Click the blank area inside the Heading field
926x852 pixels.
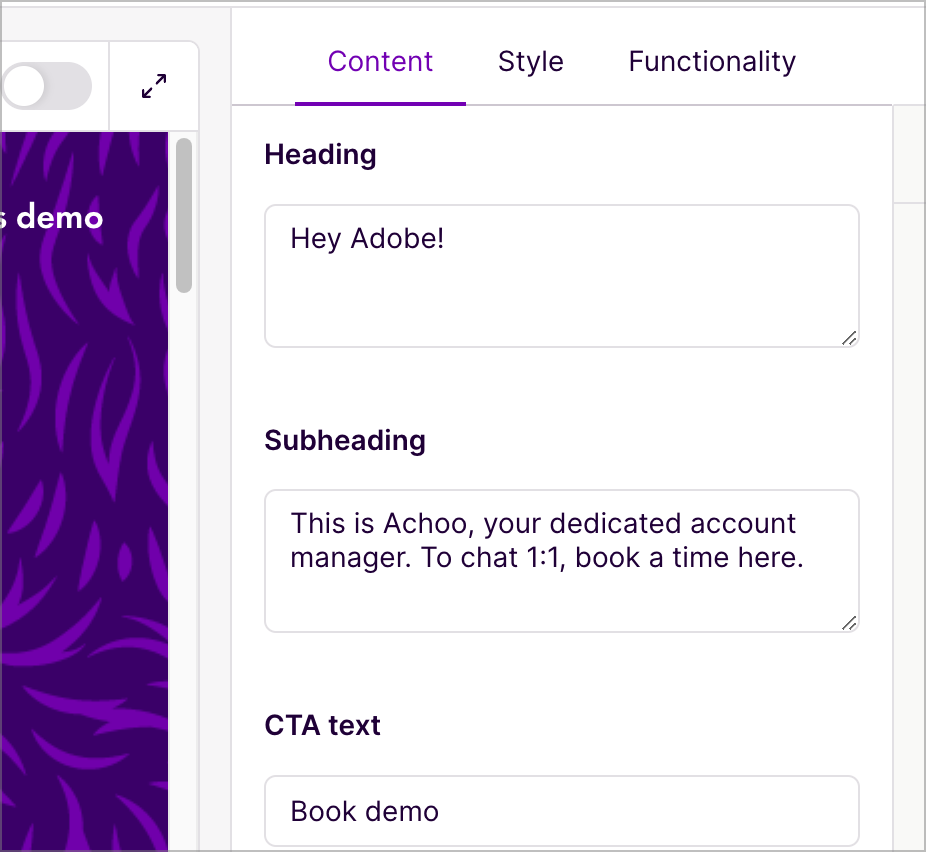(562, 301)
